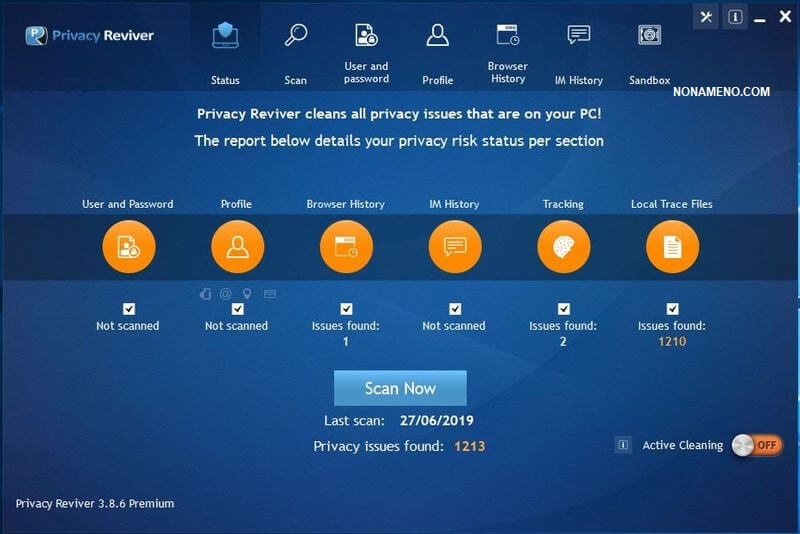Viewport: 800px width, 534px height.
Task: Close the Privacy Reviver window
Action: (x=785, y=17)
